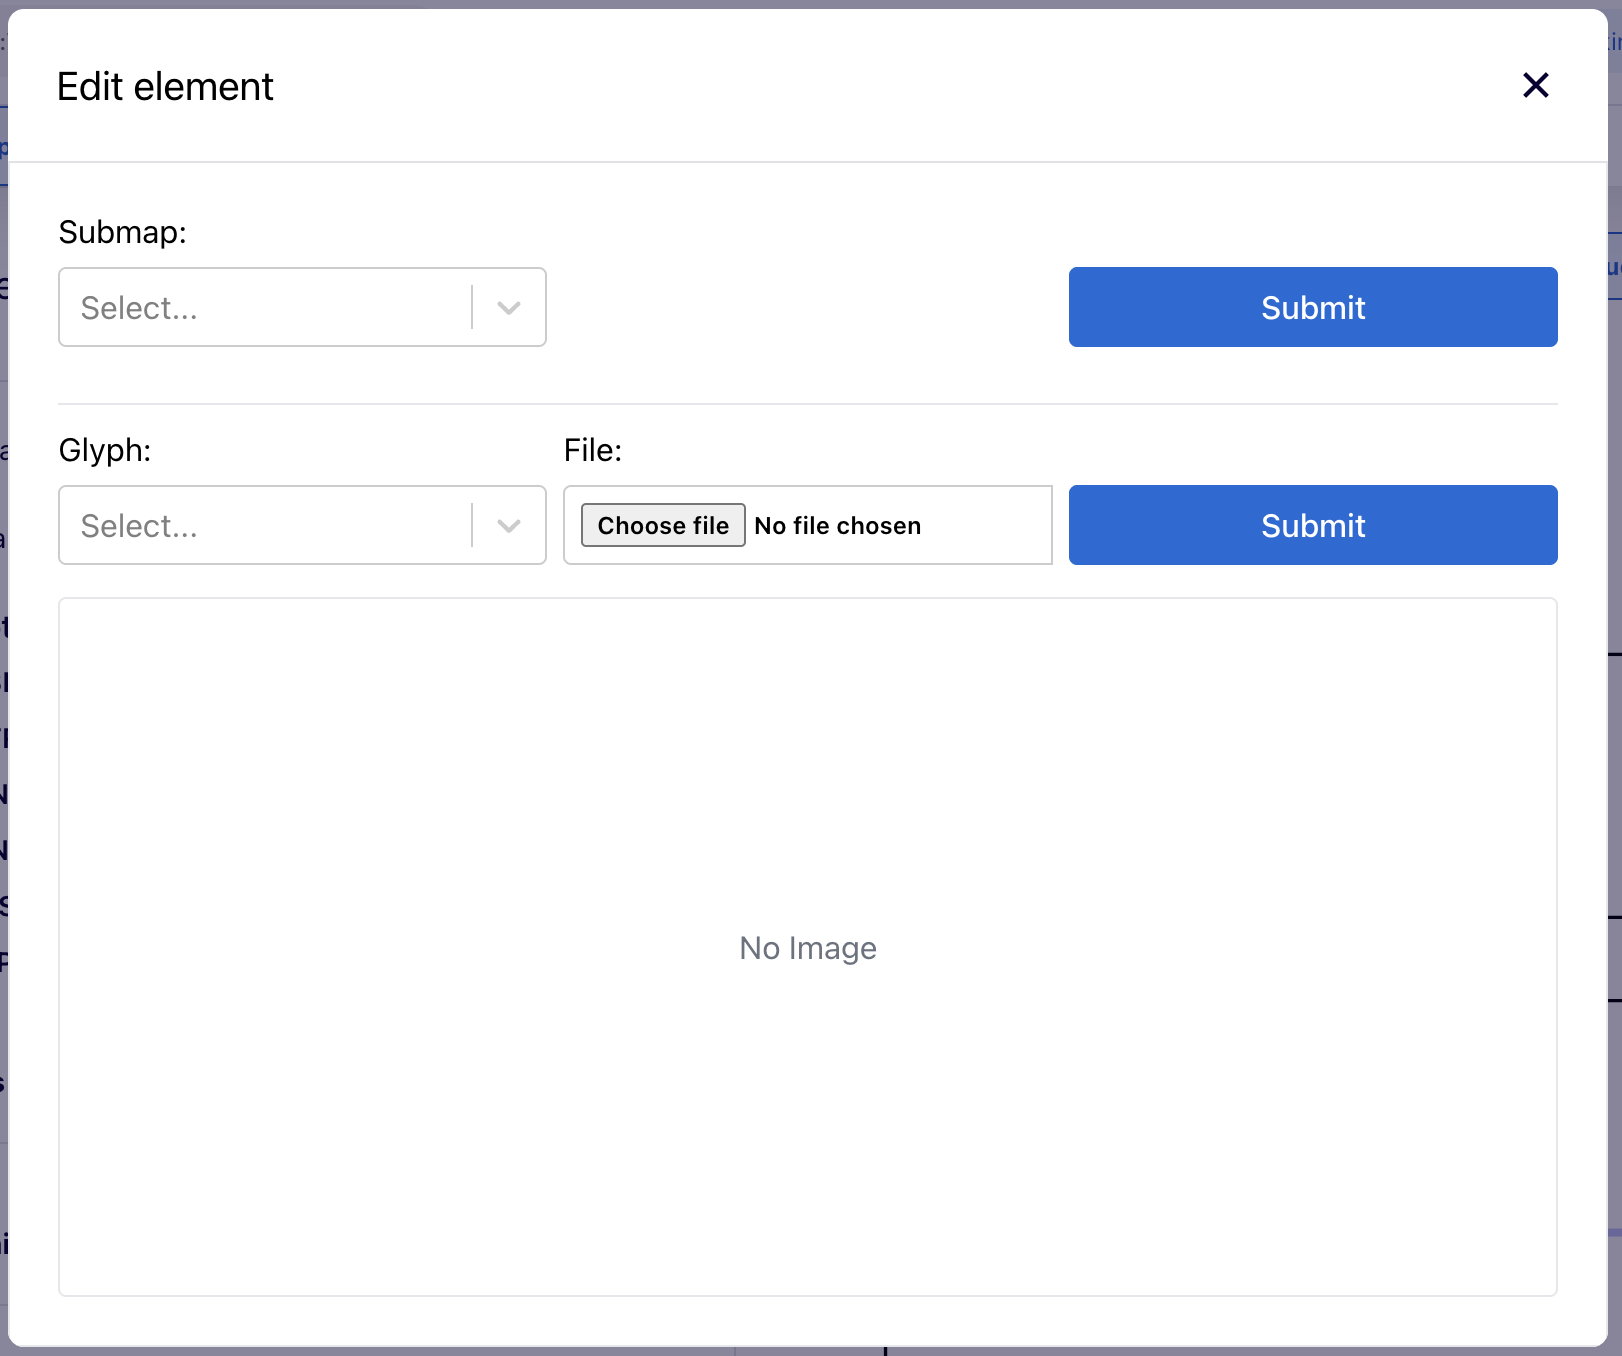
Task: Click the vertical separator inside Submap dropdown
Action: (x=472, y=307)
